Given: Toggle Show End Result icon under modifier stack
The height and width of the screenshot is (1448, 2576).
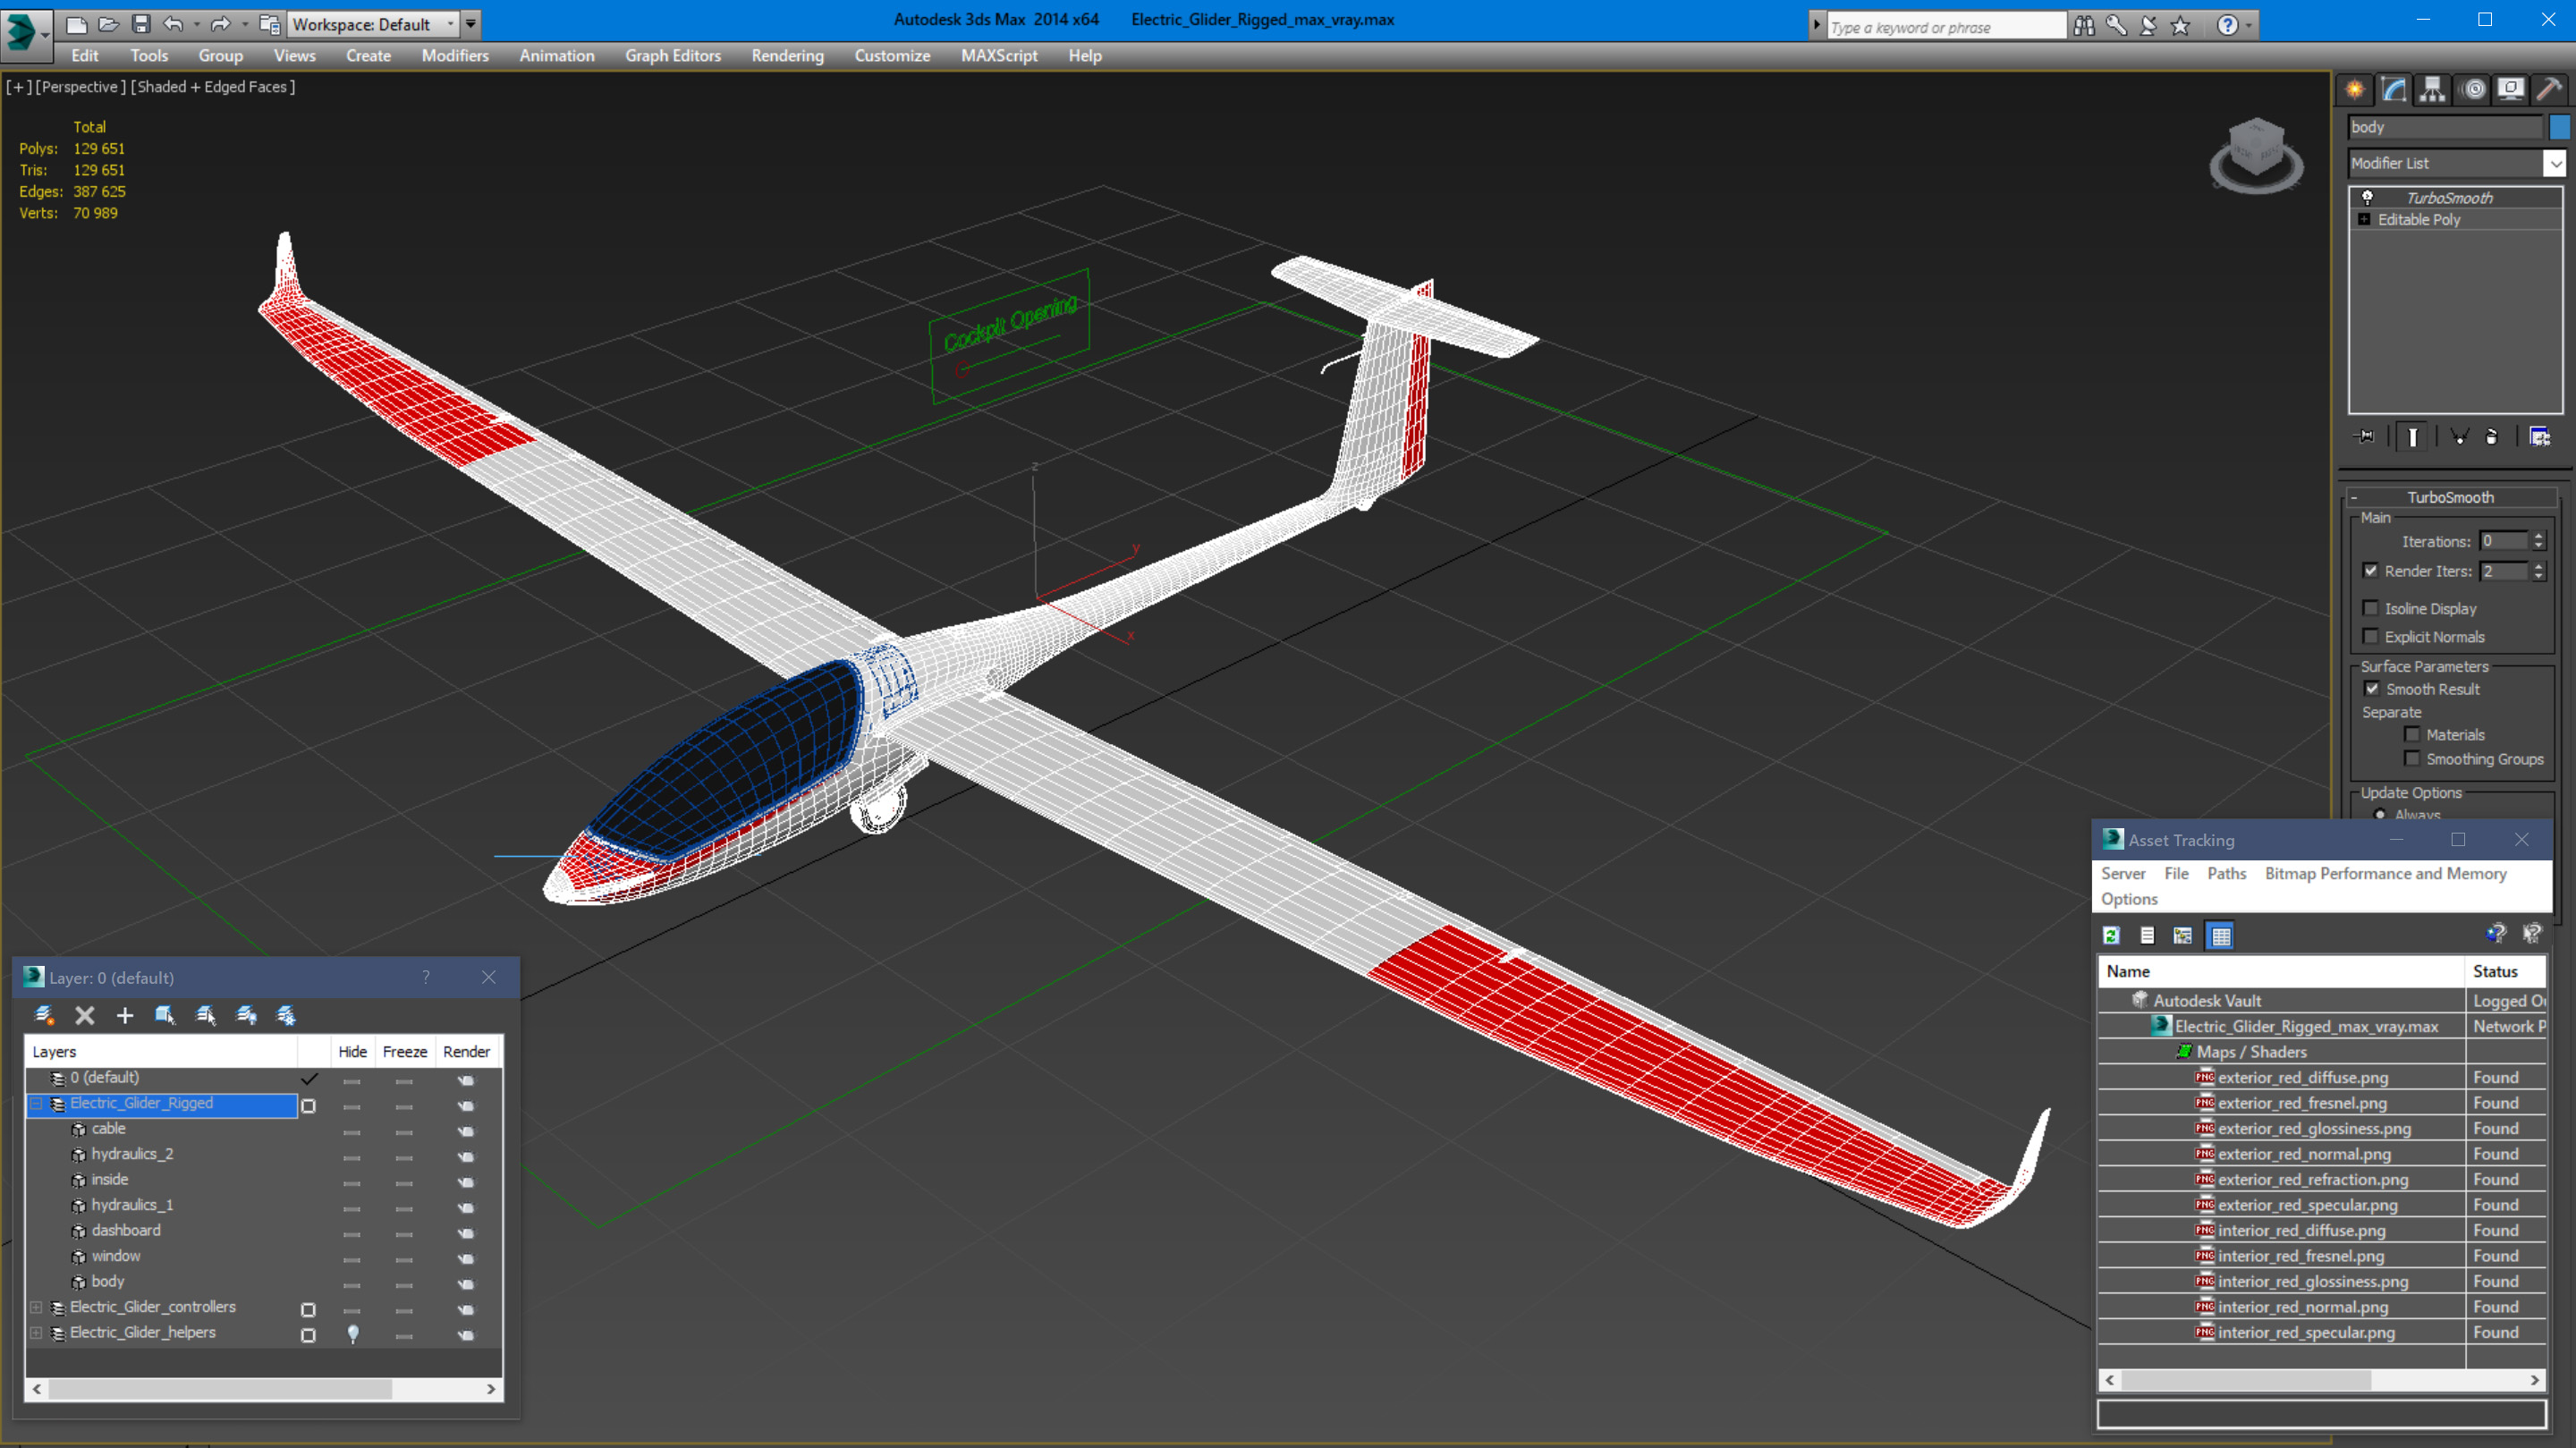Looking at the screenshot, I should tap(2413, 437).
